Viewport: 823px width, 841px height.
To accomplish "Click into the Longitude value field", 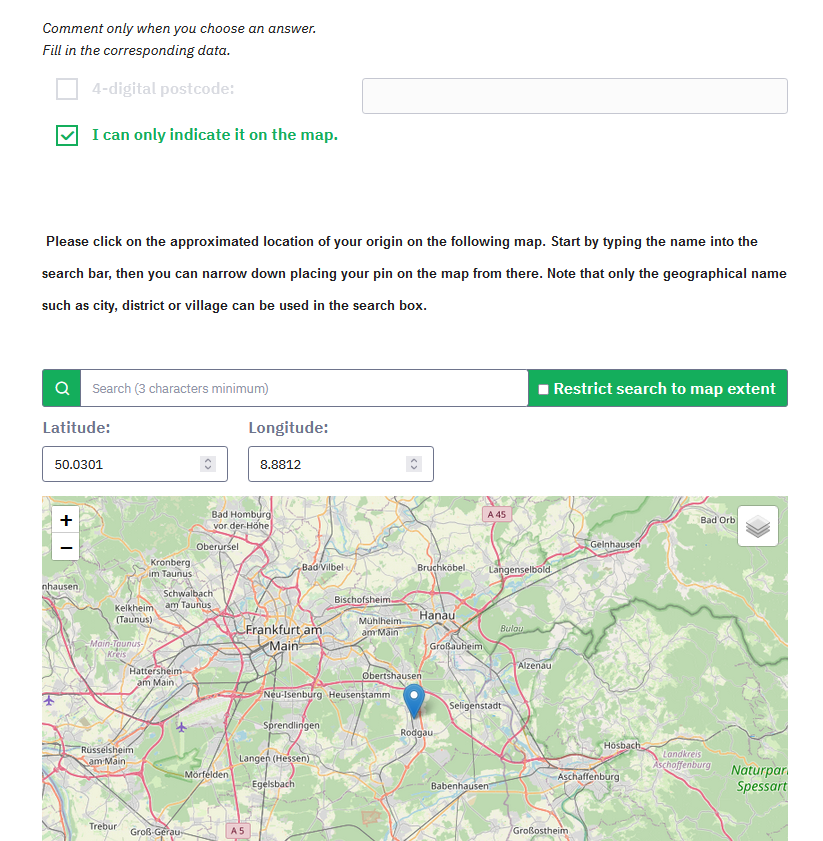I will coord(325,464).
